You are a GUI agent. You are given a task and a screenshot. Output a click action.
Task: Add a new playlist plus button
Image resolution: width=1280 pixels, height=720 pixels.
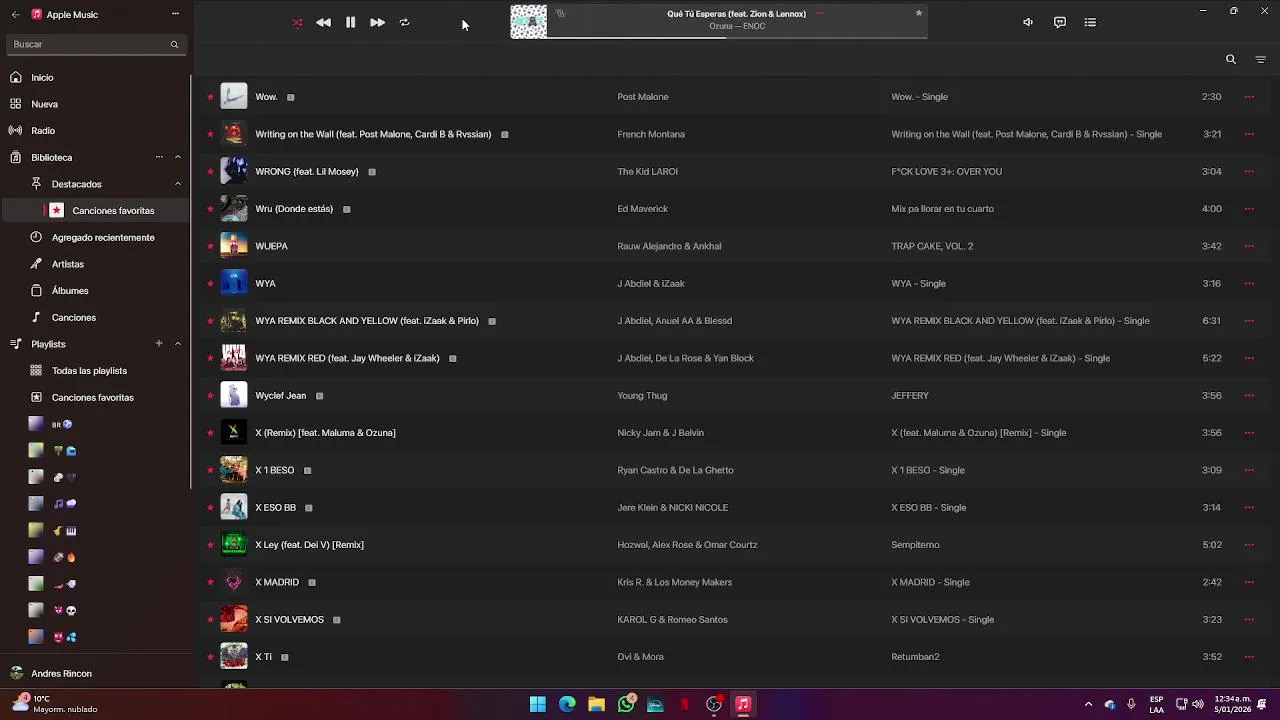tap(159, 344)
